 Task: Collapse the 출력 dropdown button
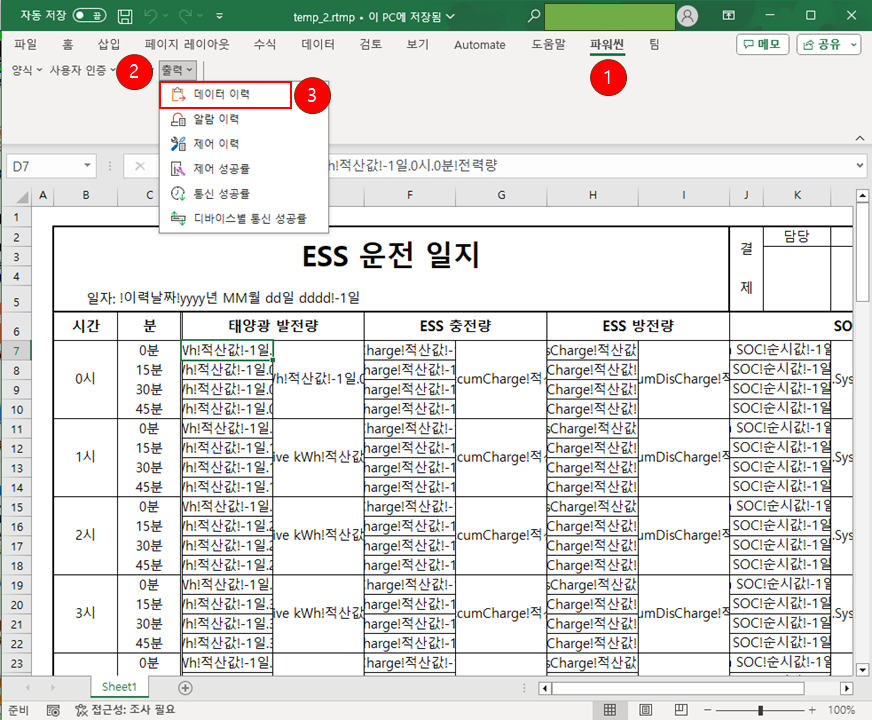177,70
